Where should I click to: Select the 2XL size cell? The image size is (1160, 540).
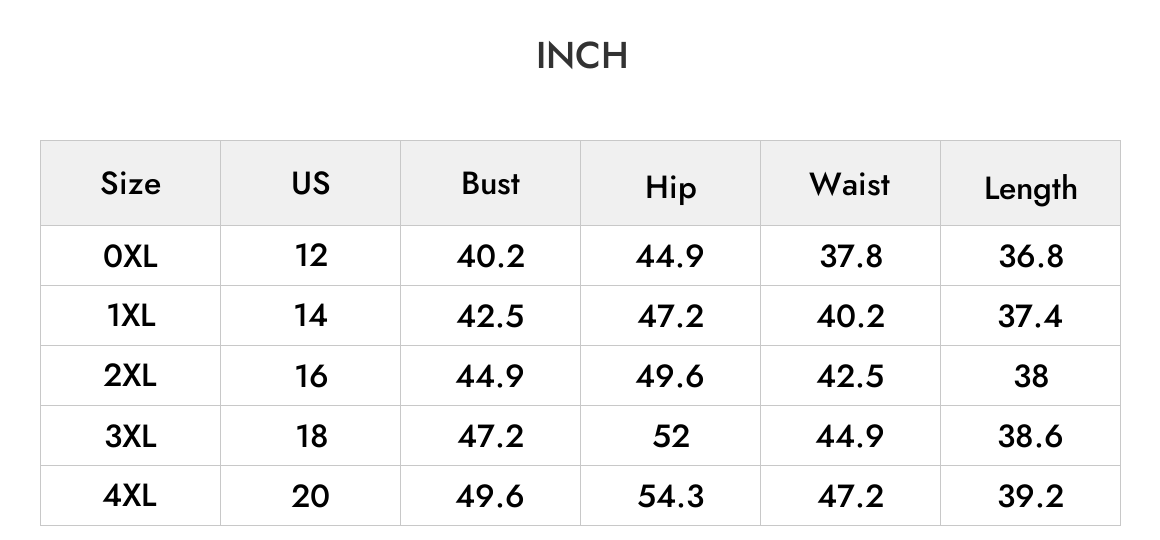point(130,376)
